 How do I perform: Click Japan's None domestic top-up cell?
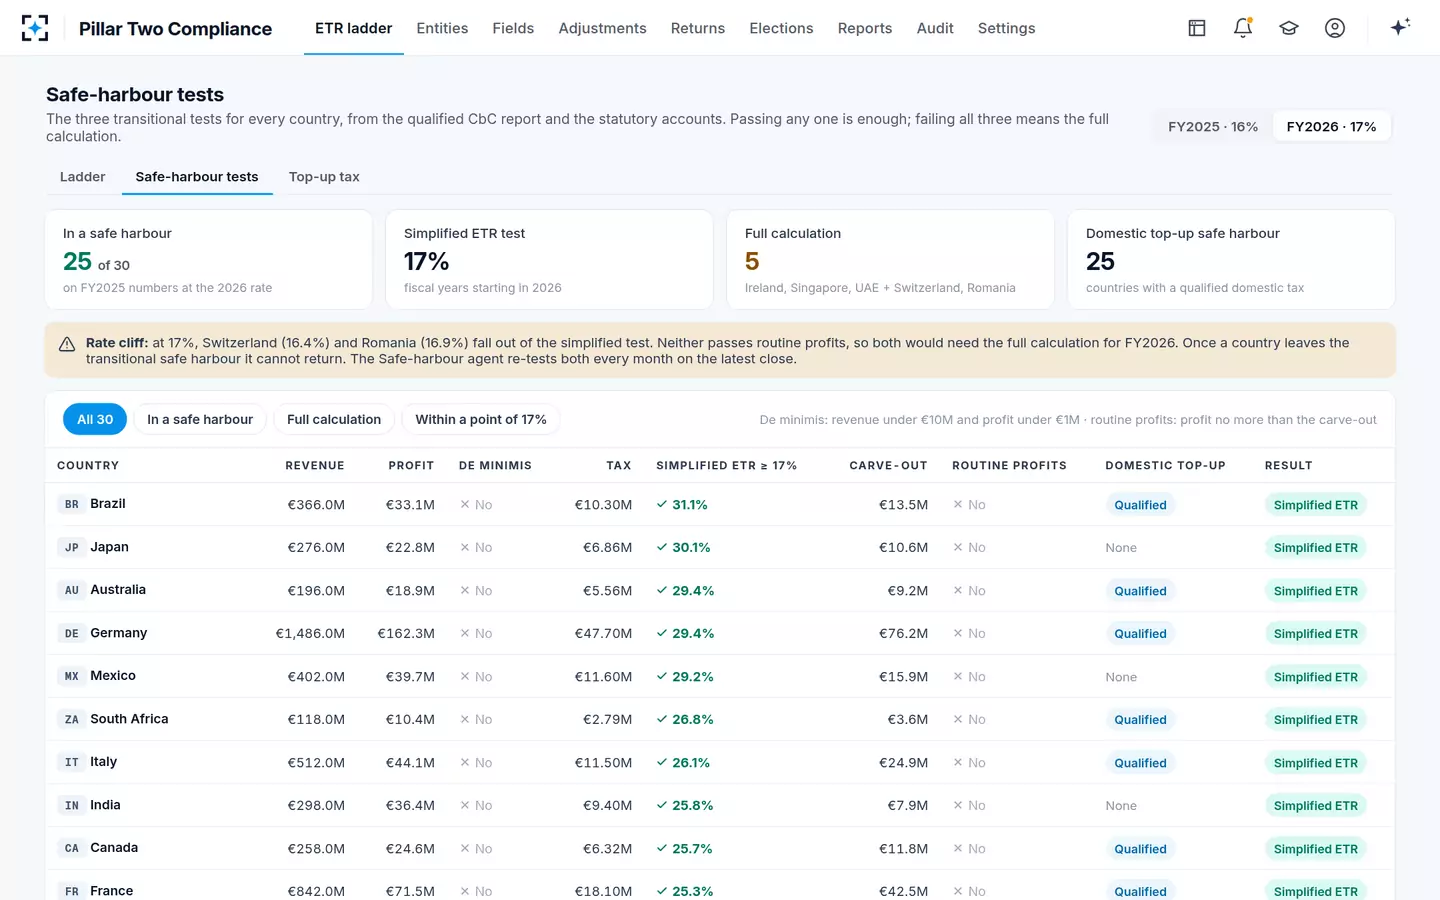pyautogui.click(x=1121, y=548)
